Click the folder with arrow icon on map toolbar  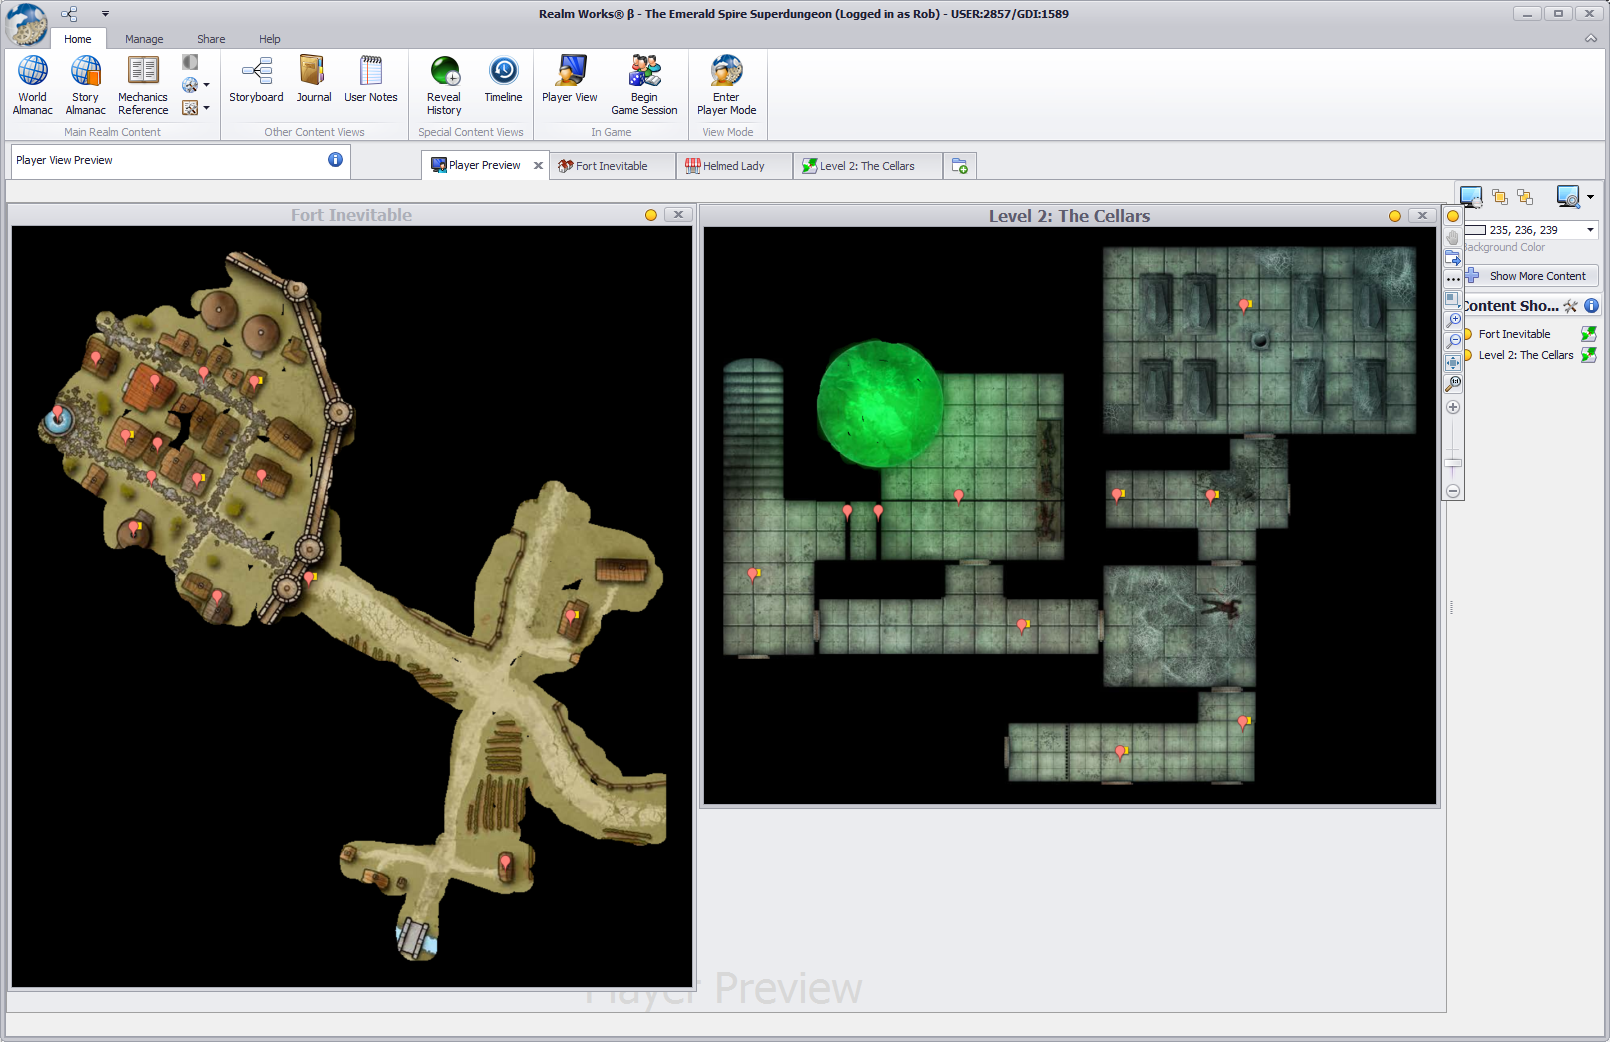pos(1453,258)
